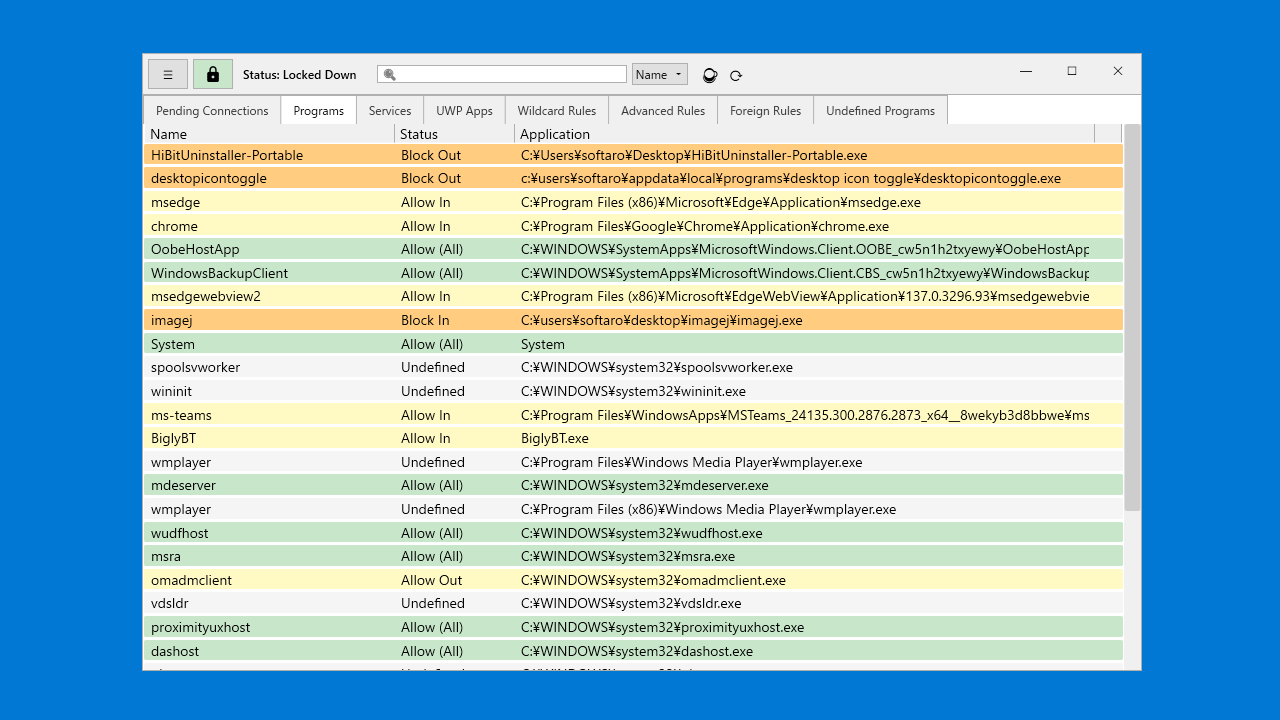Viewport: 1280px width, 720px height.
Task: Select the vdsldr row
Action: tap(633, 603)
